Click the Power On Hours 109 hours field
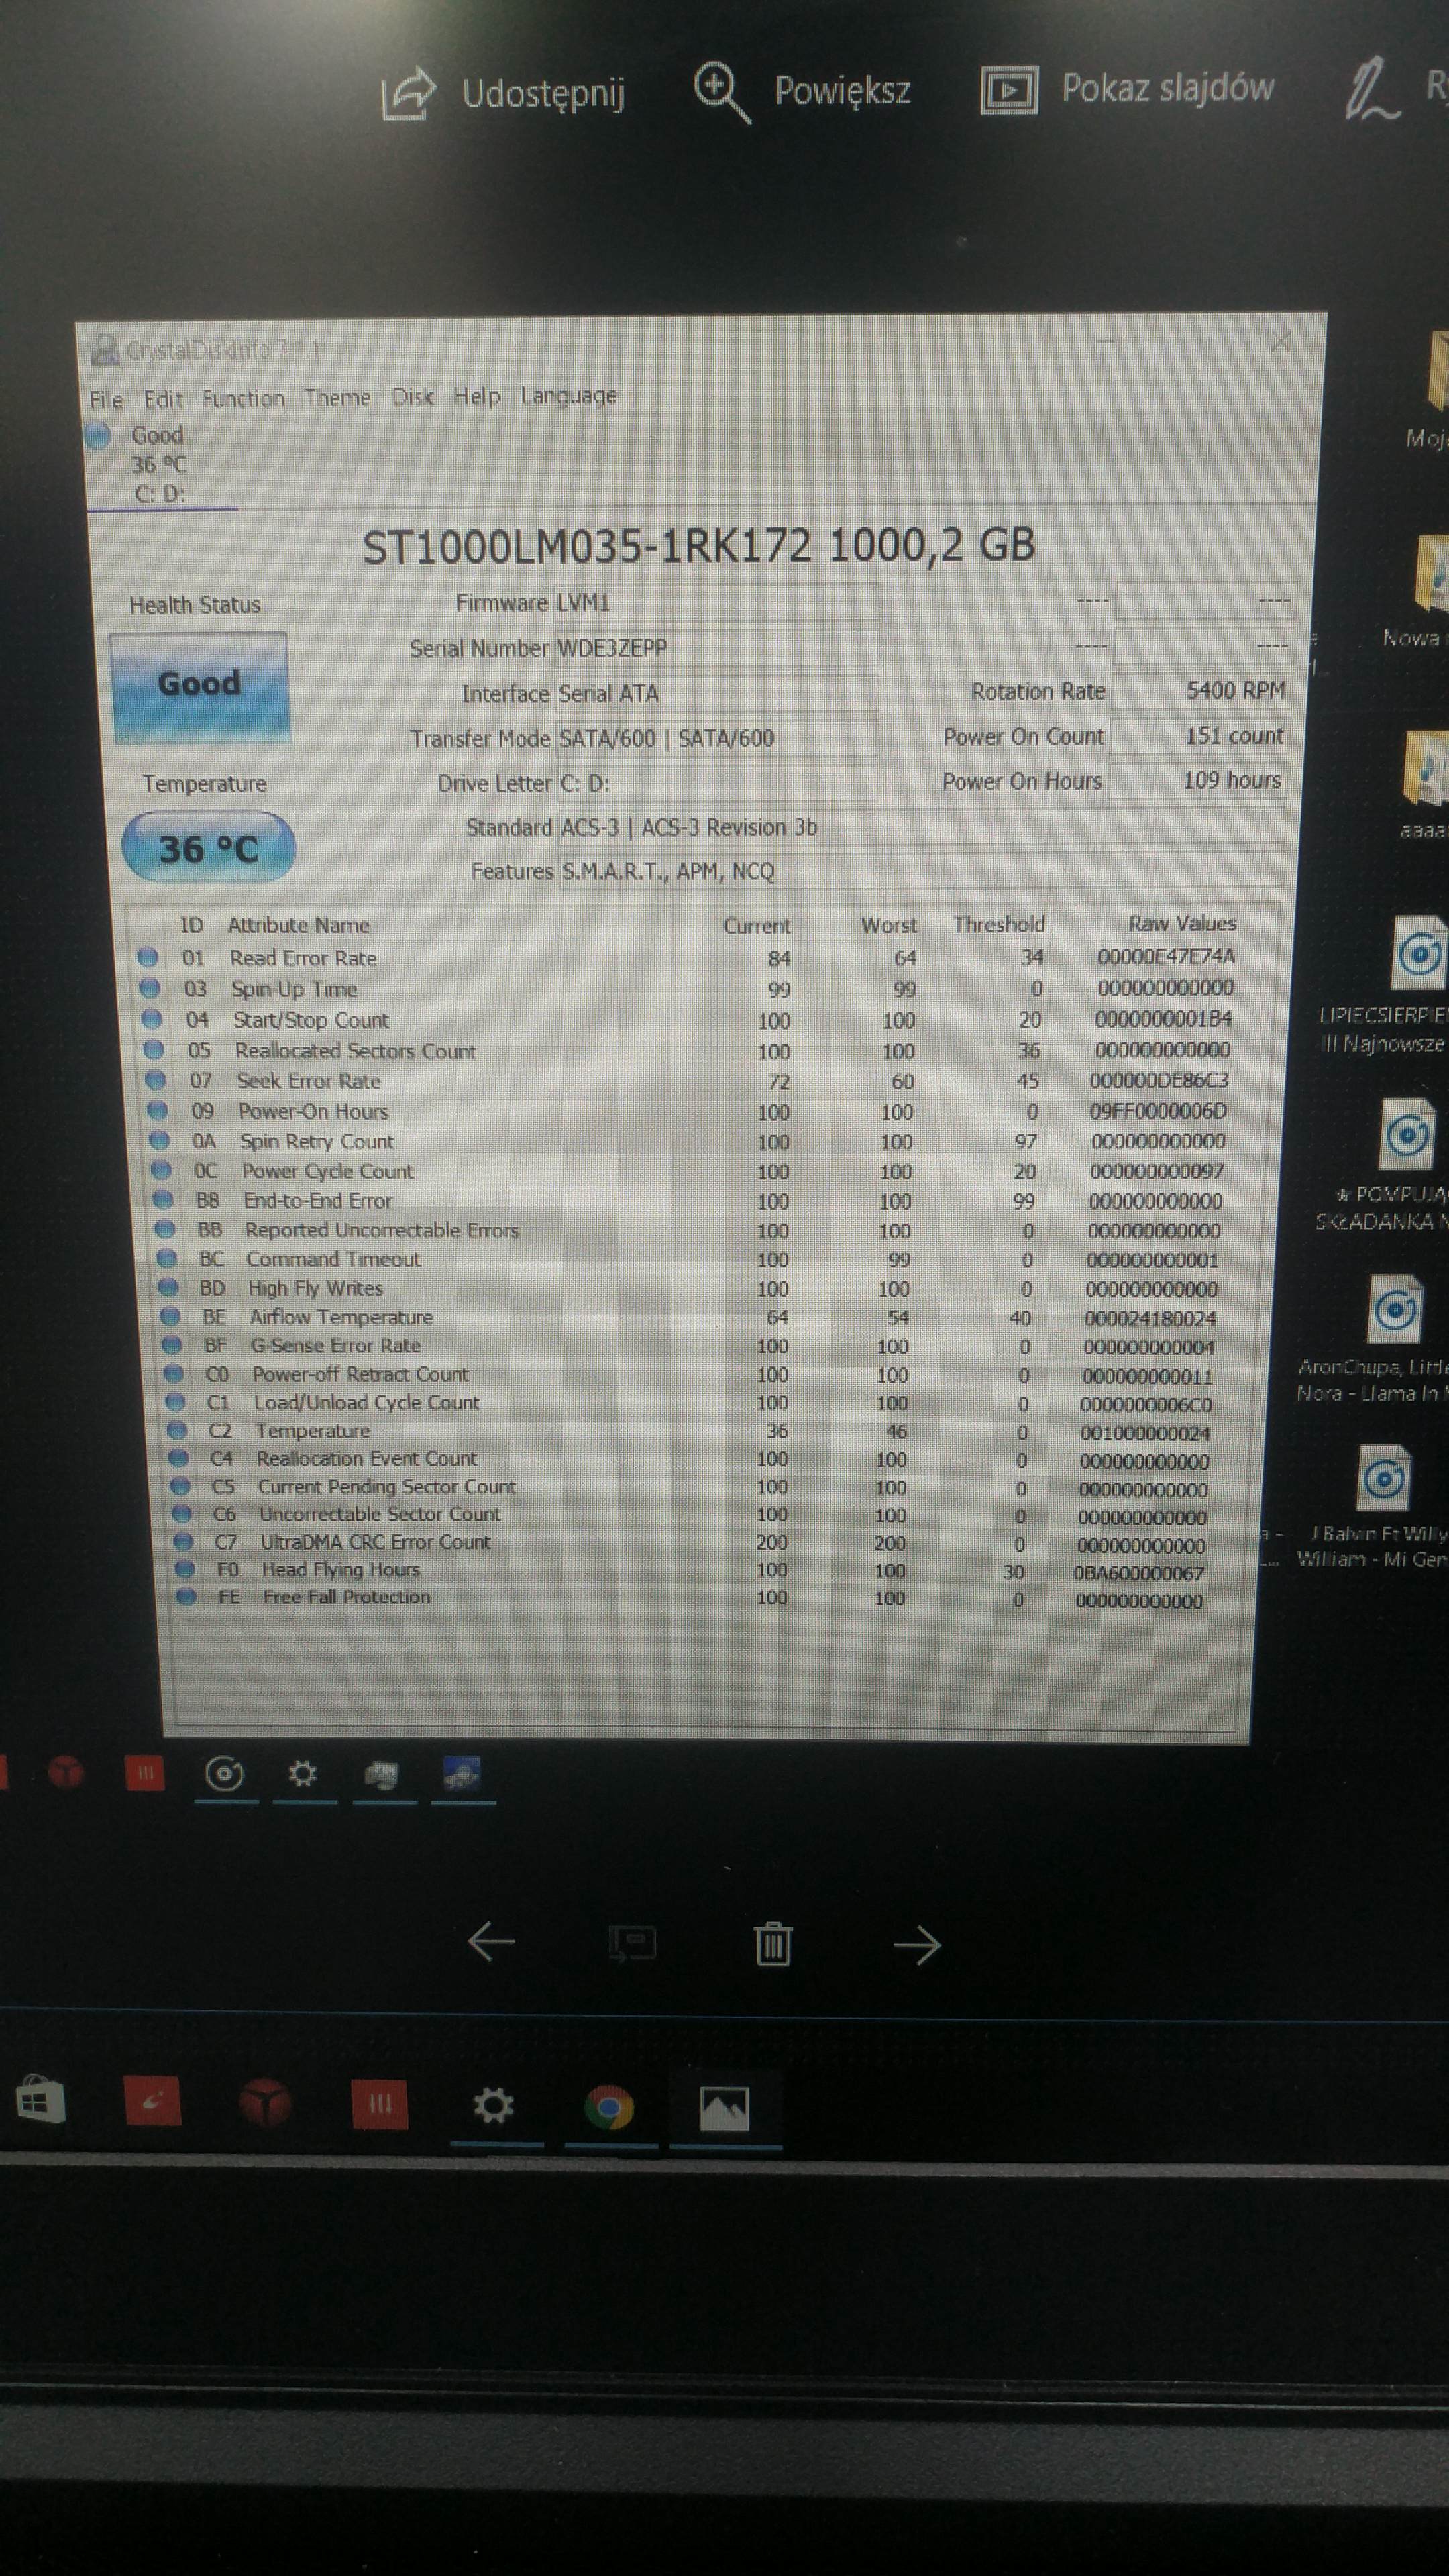The image size is (1449, 2576). click(1197, 780)
